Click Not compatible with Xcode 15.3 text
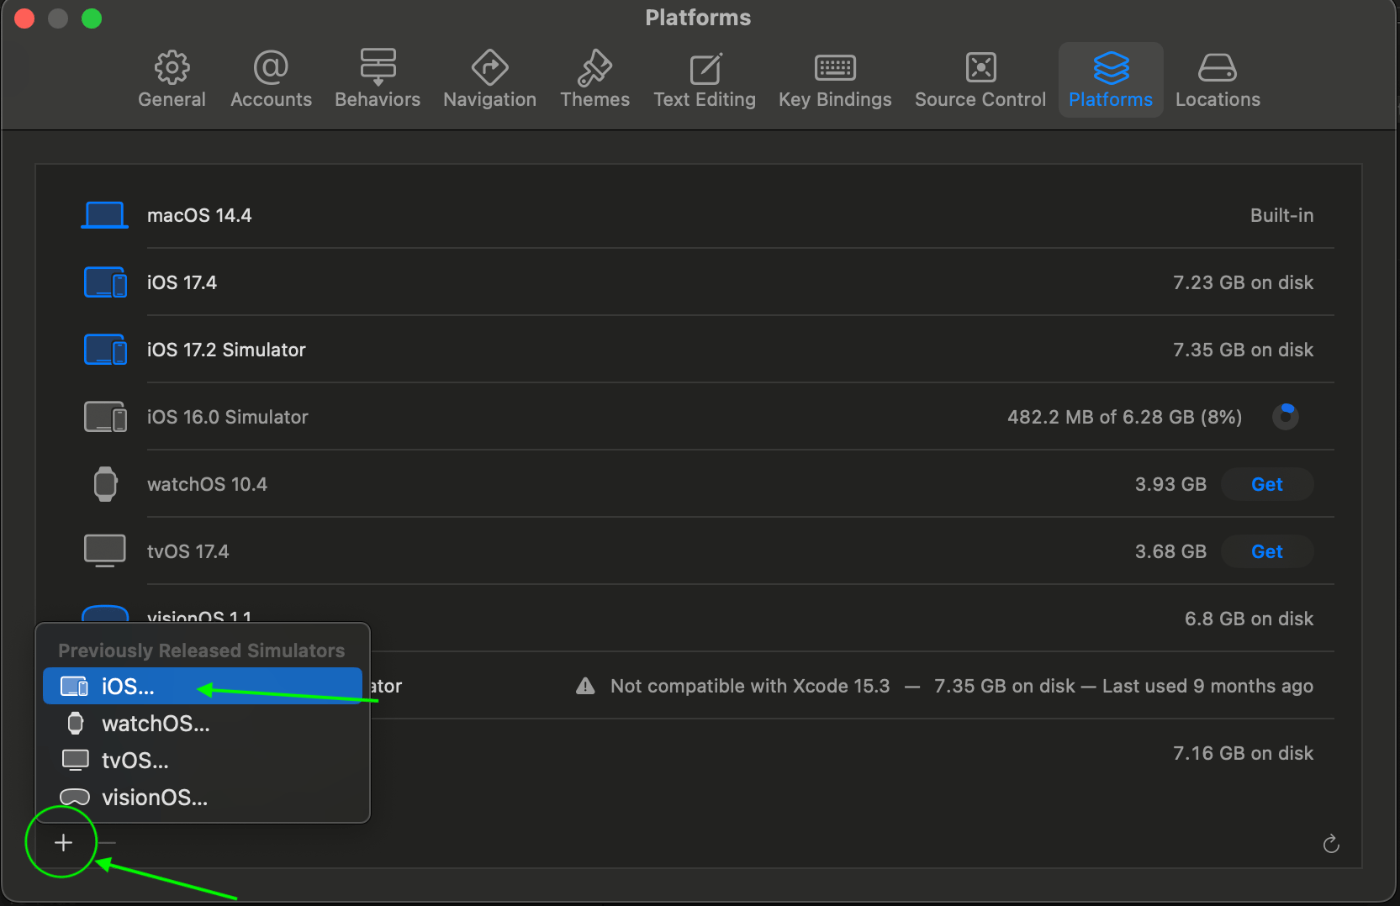The height and width of the screenshot is (906, 1400). pyautogui.click(x=750, y=686)
